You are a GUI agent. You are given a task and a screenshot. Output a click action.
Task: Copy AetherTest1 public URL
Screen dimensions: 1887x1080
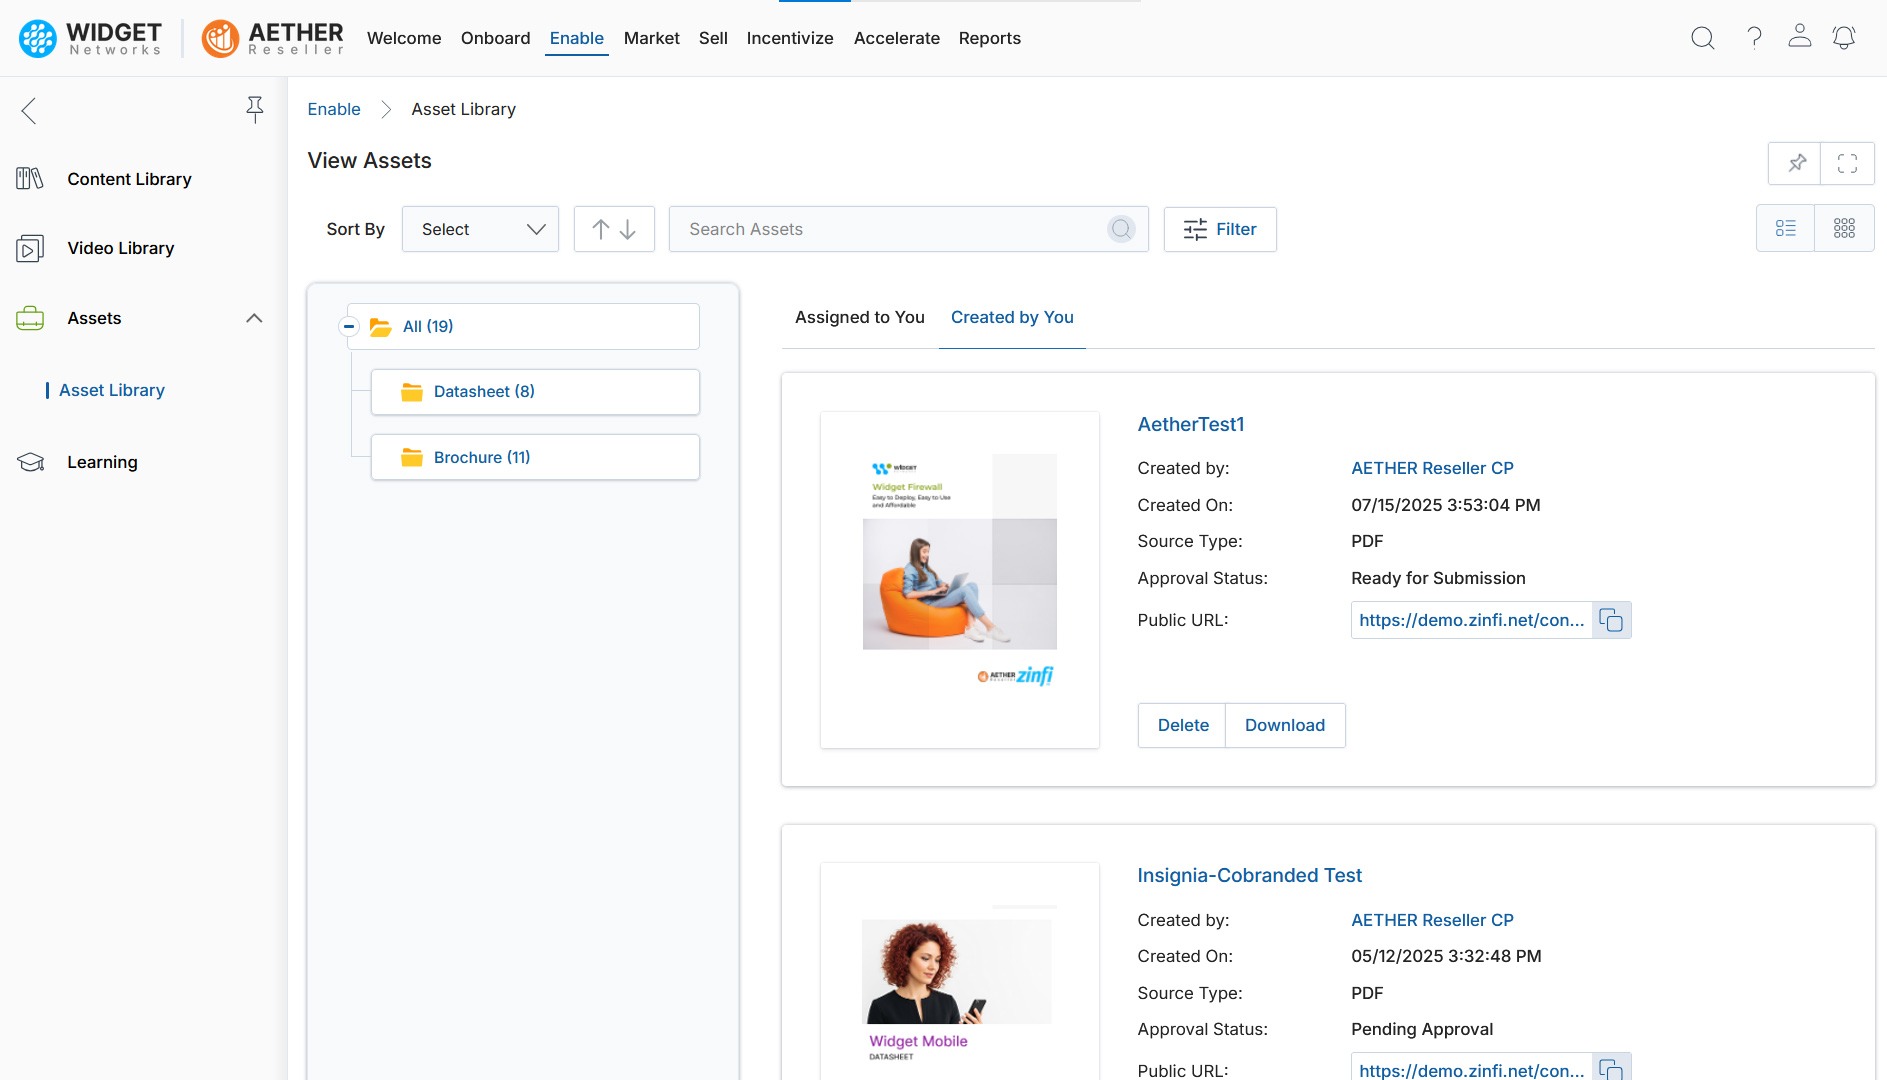point(1611,620)
